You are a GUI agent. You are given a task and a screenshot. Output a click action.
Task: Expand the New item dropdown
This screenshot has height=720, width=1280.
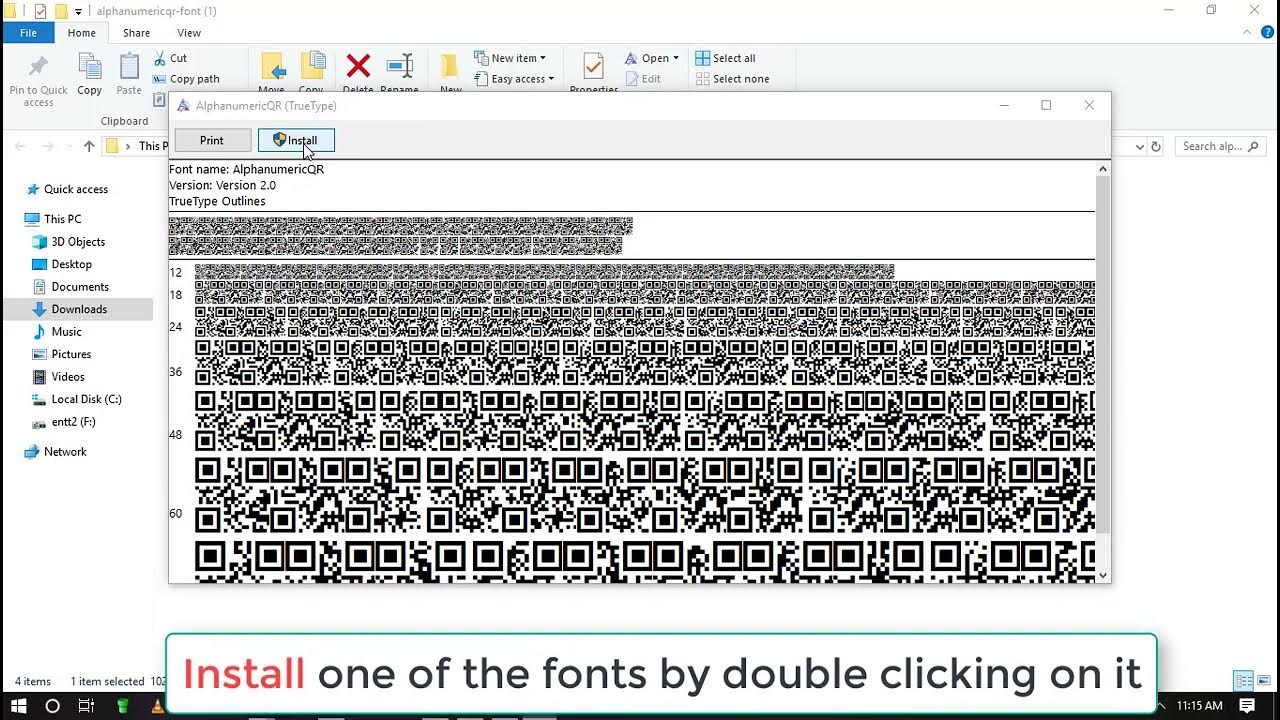click(x=510, y=58)
